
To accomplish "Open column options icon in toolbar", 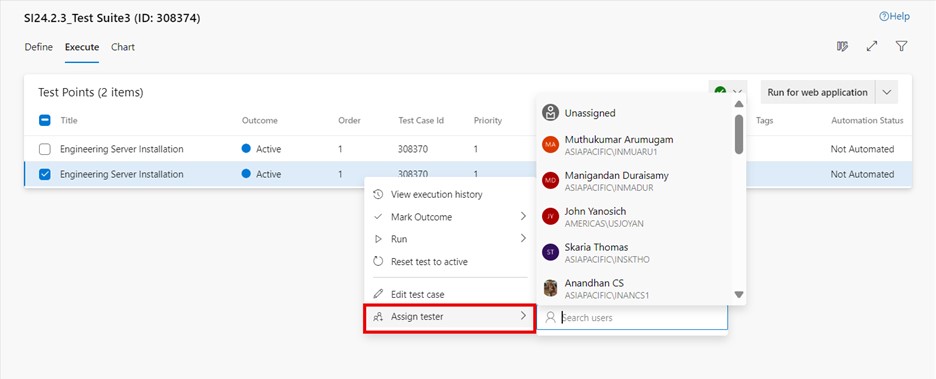I will click(x=842, y=47).
